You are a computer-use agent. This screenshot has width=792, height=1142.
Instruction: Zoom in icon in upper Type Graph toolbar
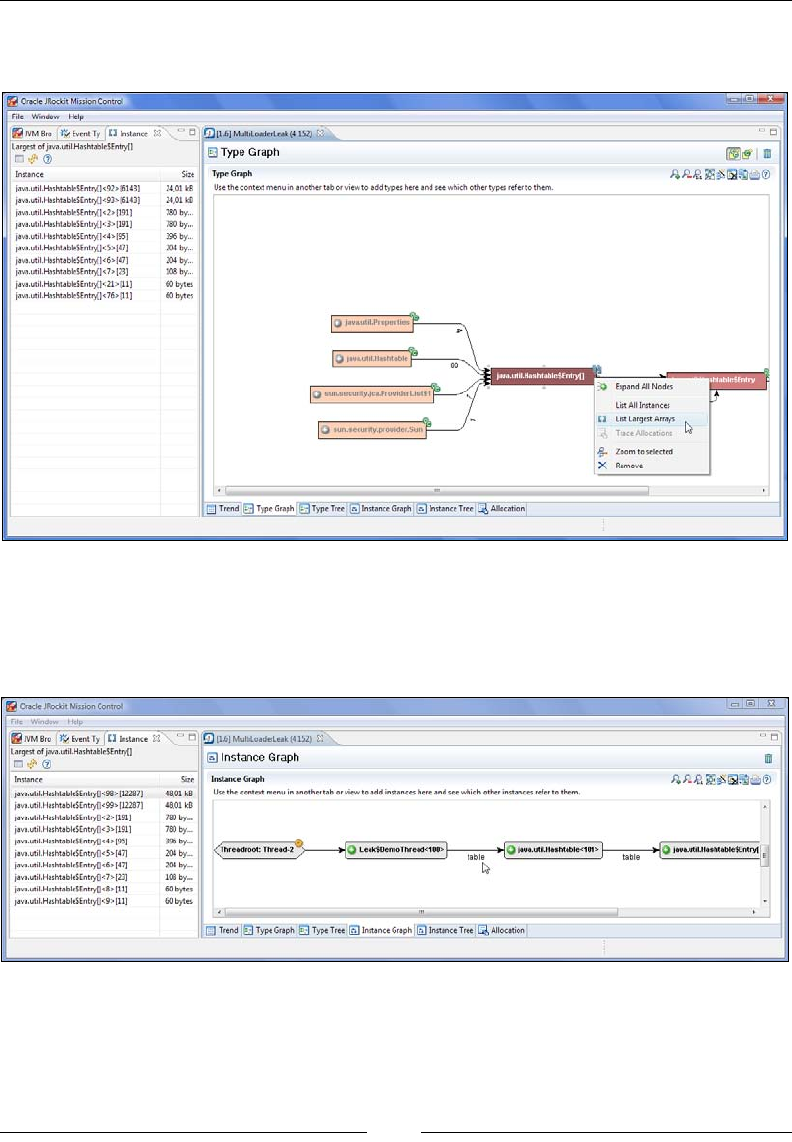point(675,174)
